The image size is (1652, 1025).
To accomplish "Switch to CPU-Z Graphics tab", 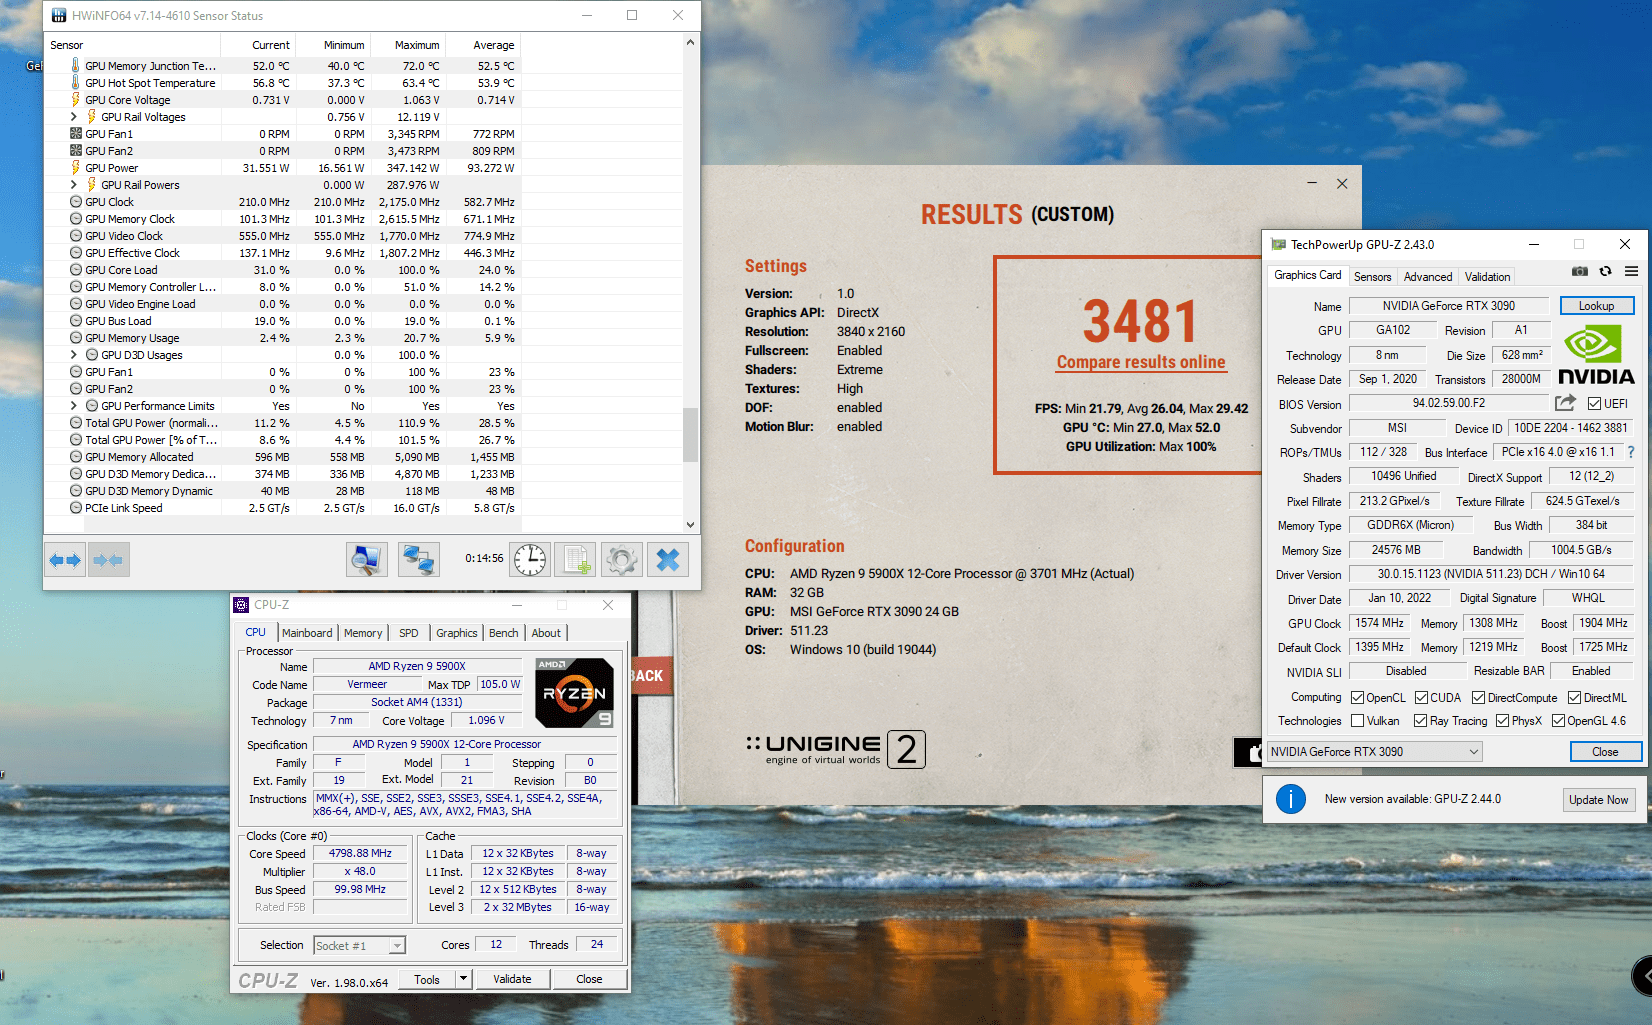I will coord(457,633).
